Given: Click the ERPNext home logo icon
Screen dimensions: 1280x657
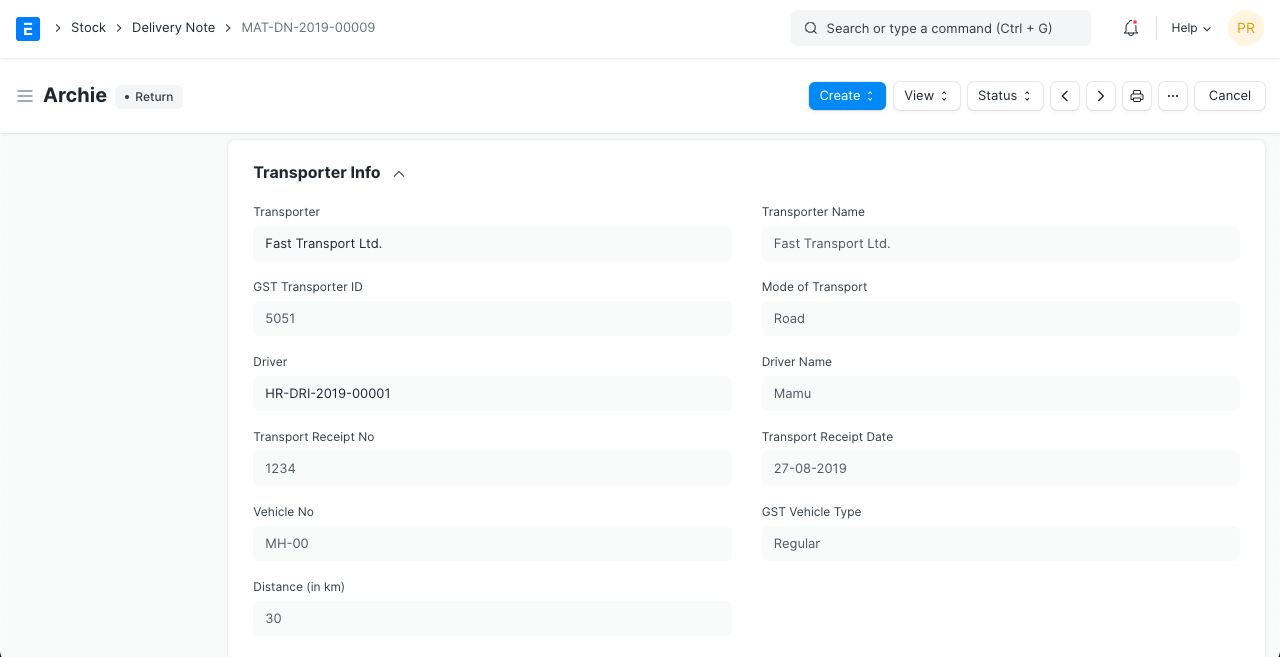Looking at the screenshot, I should click(x=28, y=28).
